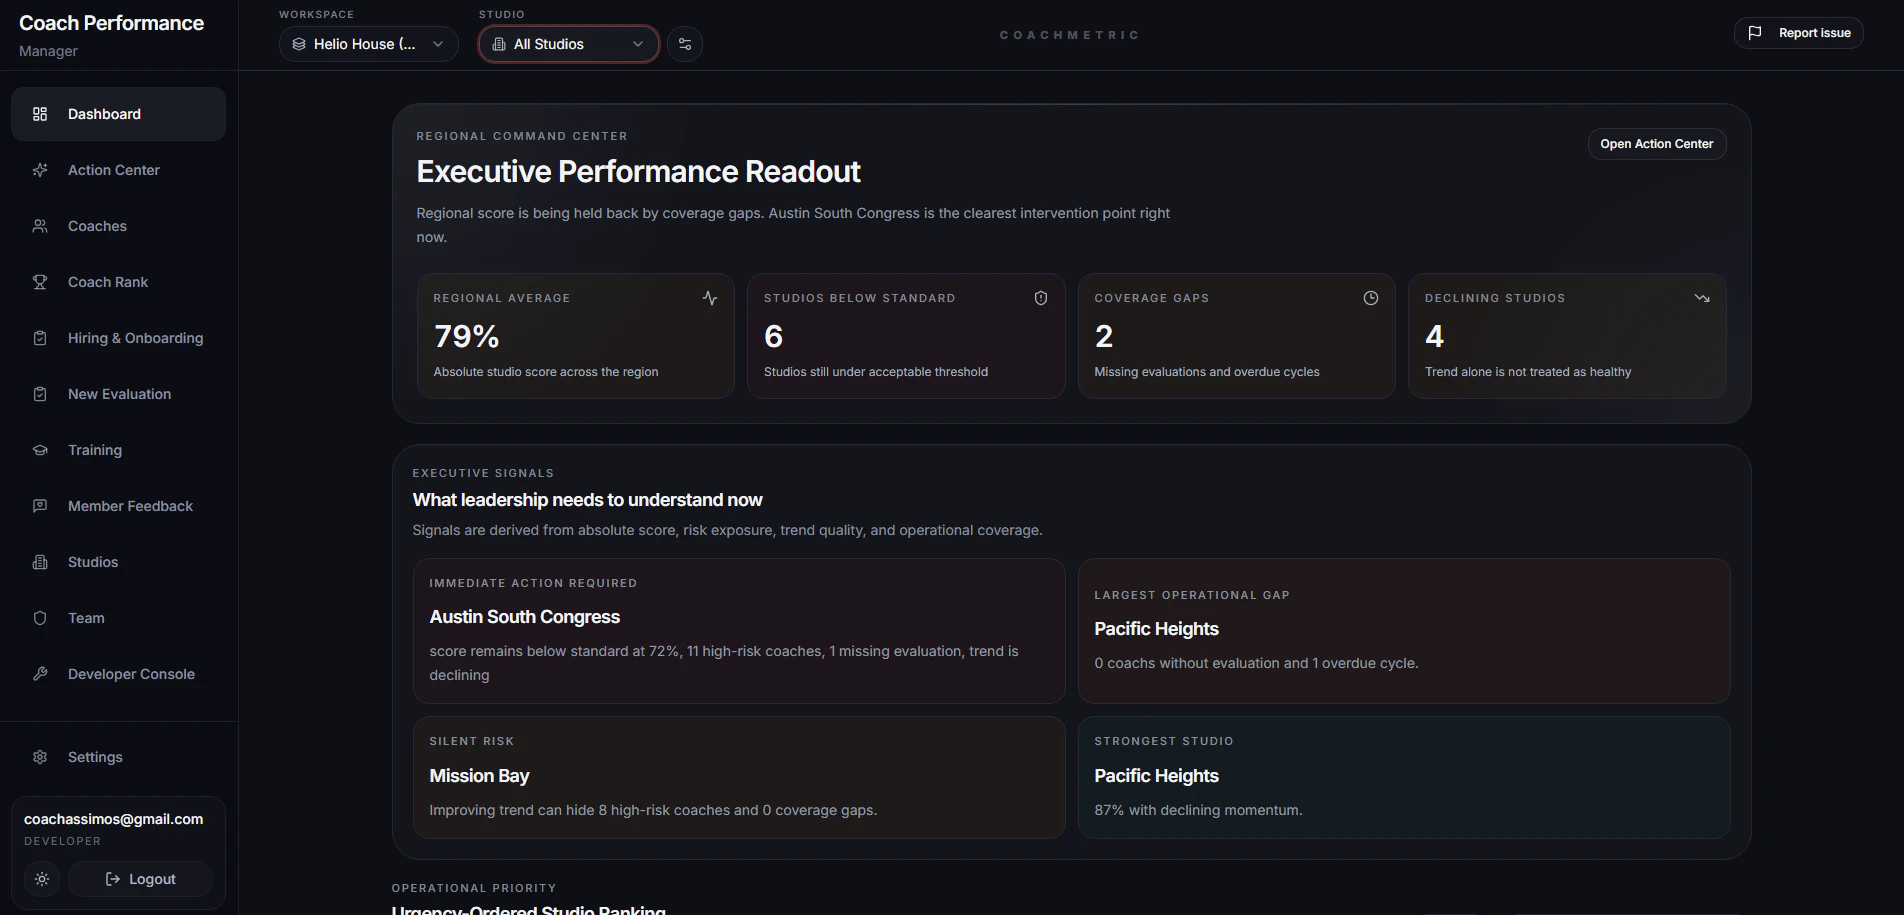Viewport: 1904px width, 915px height.
Task: Click the Settings gear icon in sidebar
Action: point(40,757)
